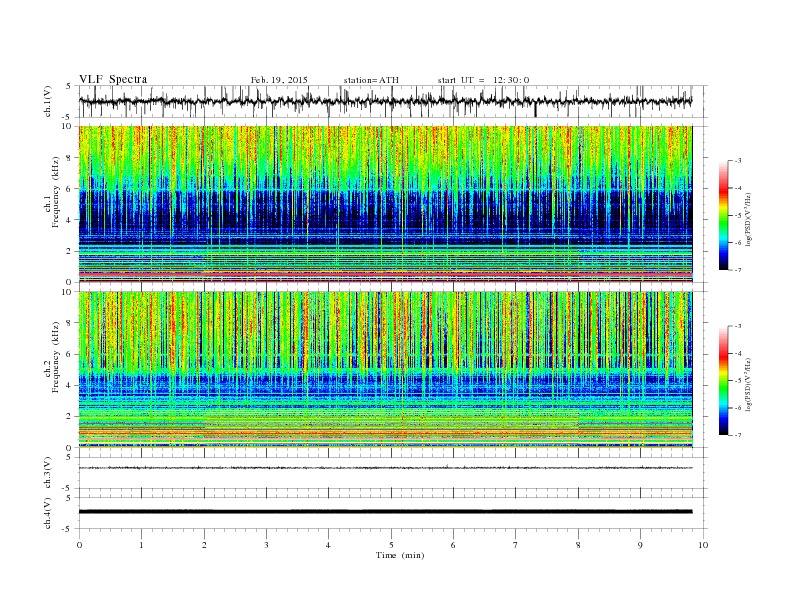Screen dimensions: 792x612
Task: Click the ch.3 voltage waveform trace
Action: (385, 468)
